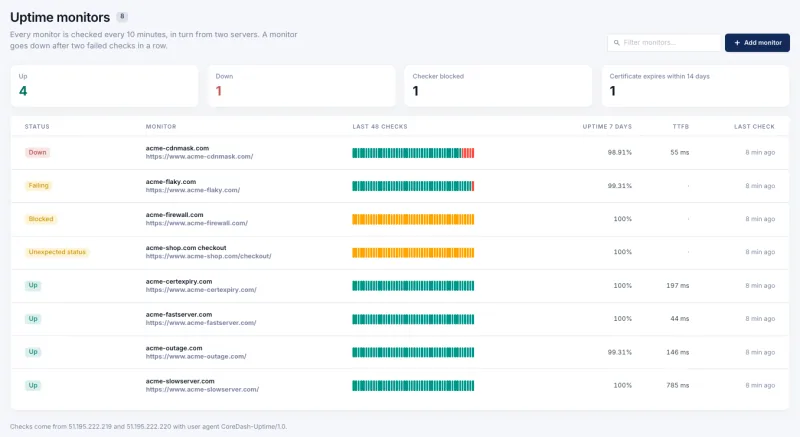Click the red Down status badge
Image resolution: width=800 pixels, height=437 pixels.
click(37, 152)
